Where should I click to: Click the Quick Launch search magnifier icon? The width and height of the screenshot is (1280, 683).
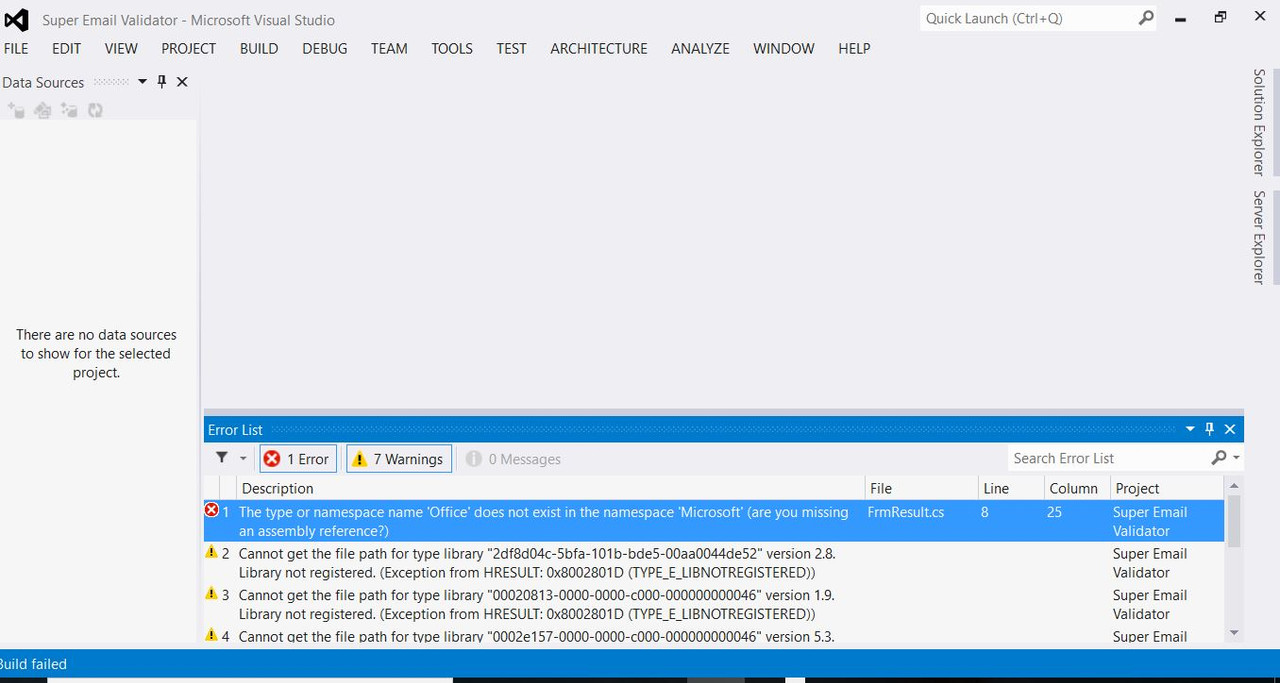click(x=1146, y=18)
